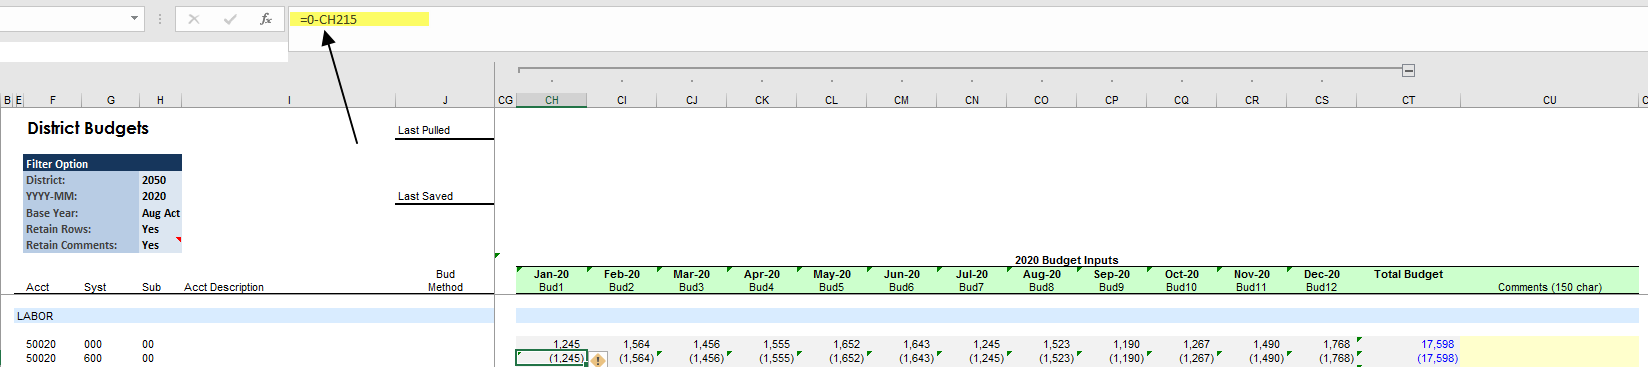The width and height of the screenshot is (1648, 367).
Task: Open the Name Box dropdown arrow
Action: click(135, 18)
